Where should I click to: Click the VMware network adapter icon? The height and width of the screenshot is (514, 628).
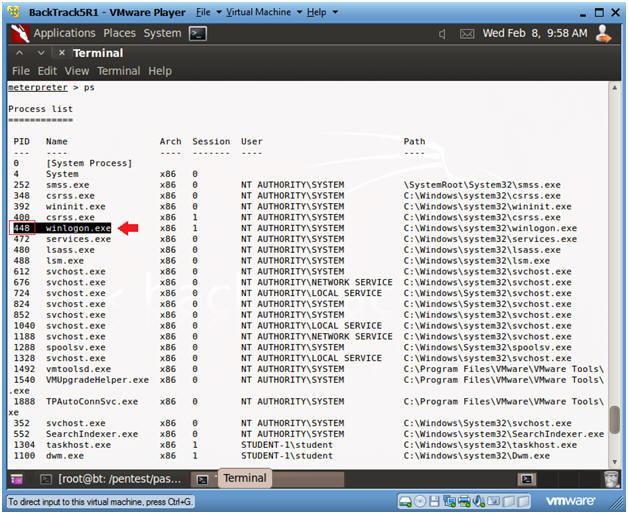[x=449, y=501]
